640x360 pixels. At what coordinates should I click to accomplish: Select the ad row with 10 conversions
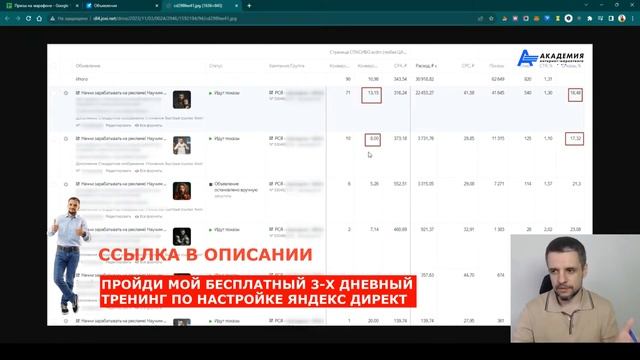[x=66, y=139]
